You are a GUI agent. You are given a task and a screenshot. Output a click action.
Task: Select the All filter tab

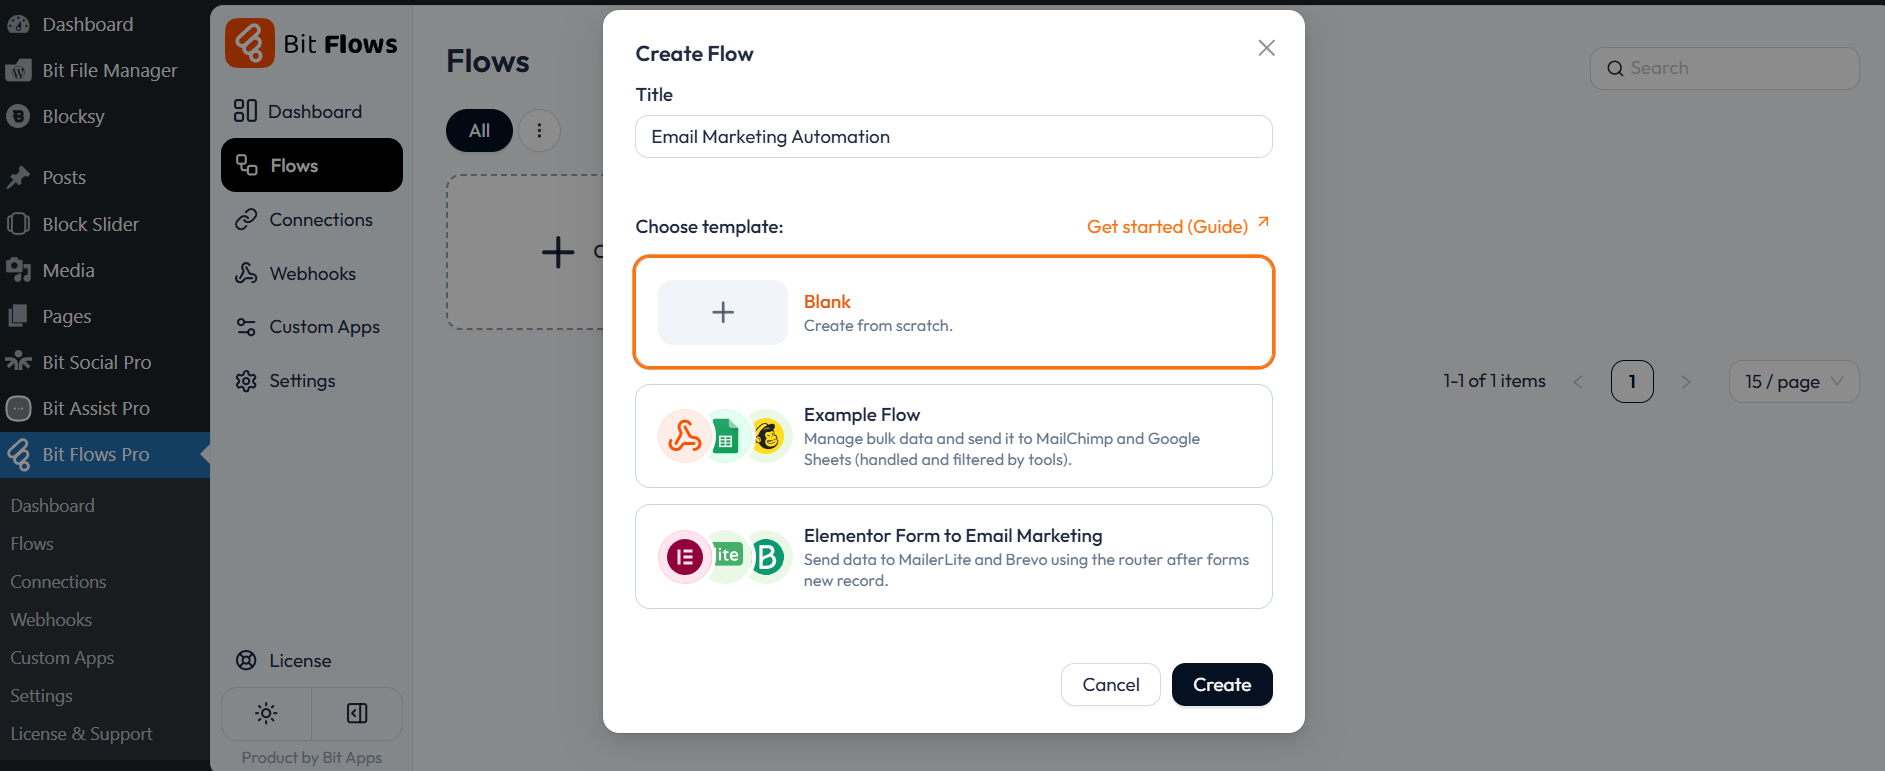(479, 130)
